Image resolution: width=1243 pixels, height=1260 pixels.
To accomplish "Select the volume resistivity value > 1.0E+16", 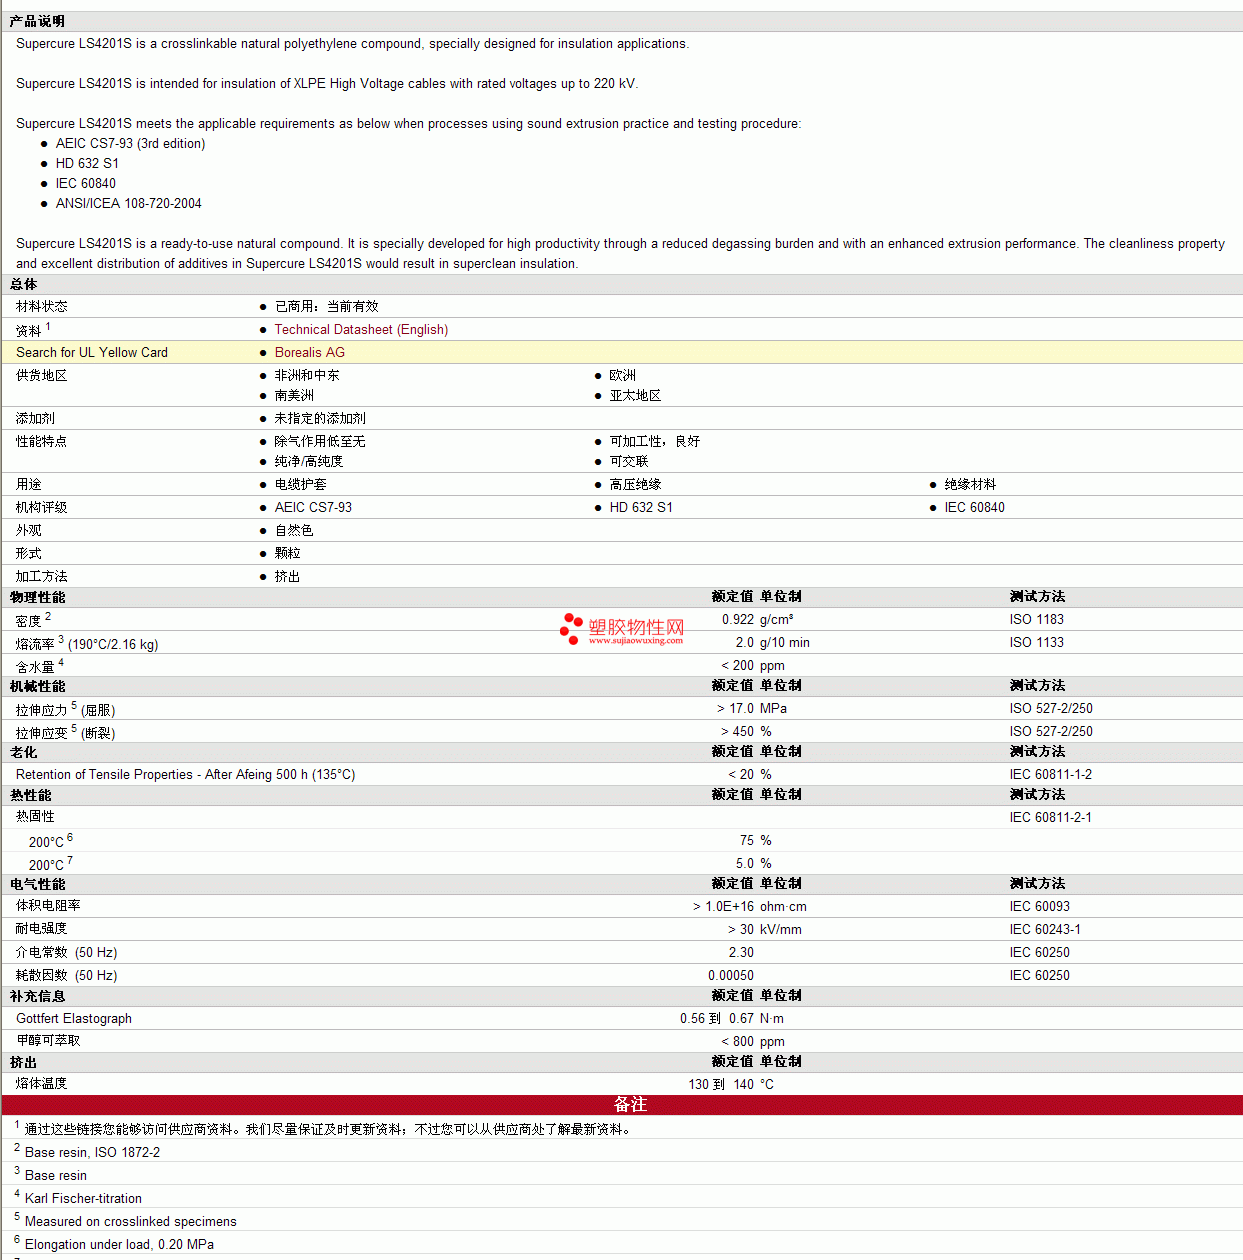I will click(x=724, y=906).
